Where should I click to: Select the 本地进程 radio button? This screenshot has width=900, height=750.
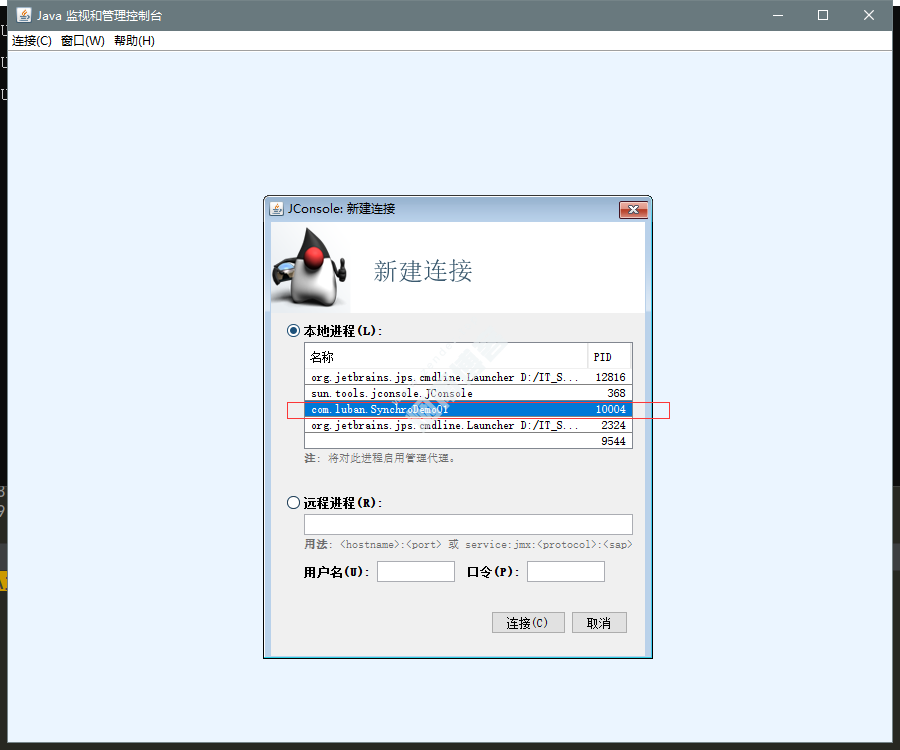(293, 331)
